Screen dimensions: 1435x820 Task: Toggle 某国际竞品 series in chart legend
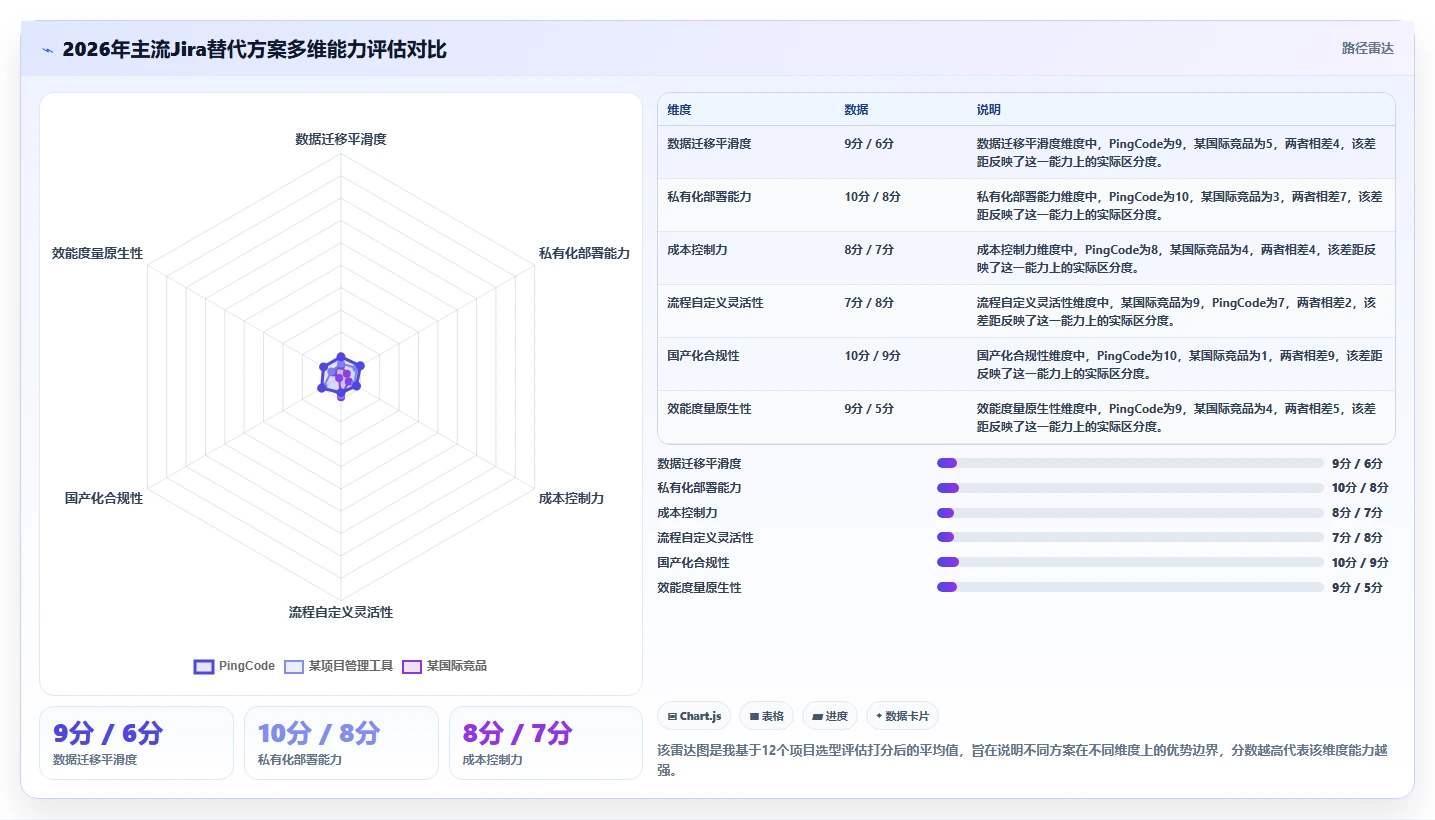point(445,666)
